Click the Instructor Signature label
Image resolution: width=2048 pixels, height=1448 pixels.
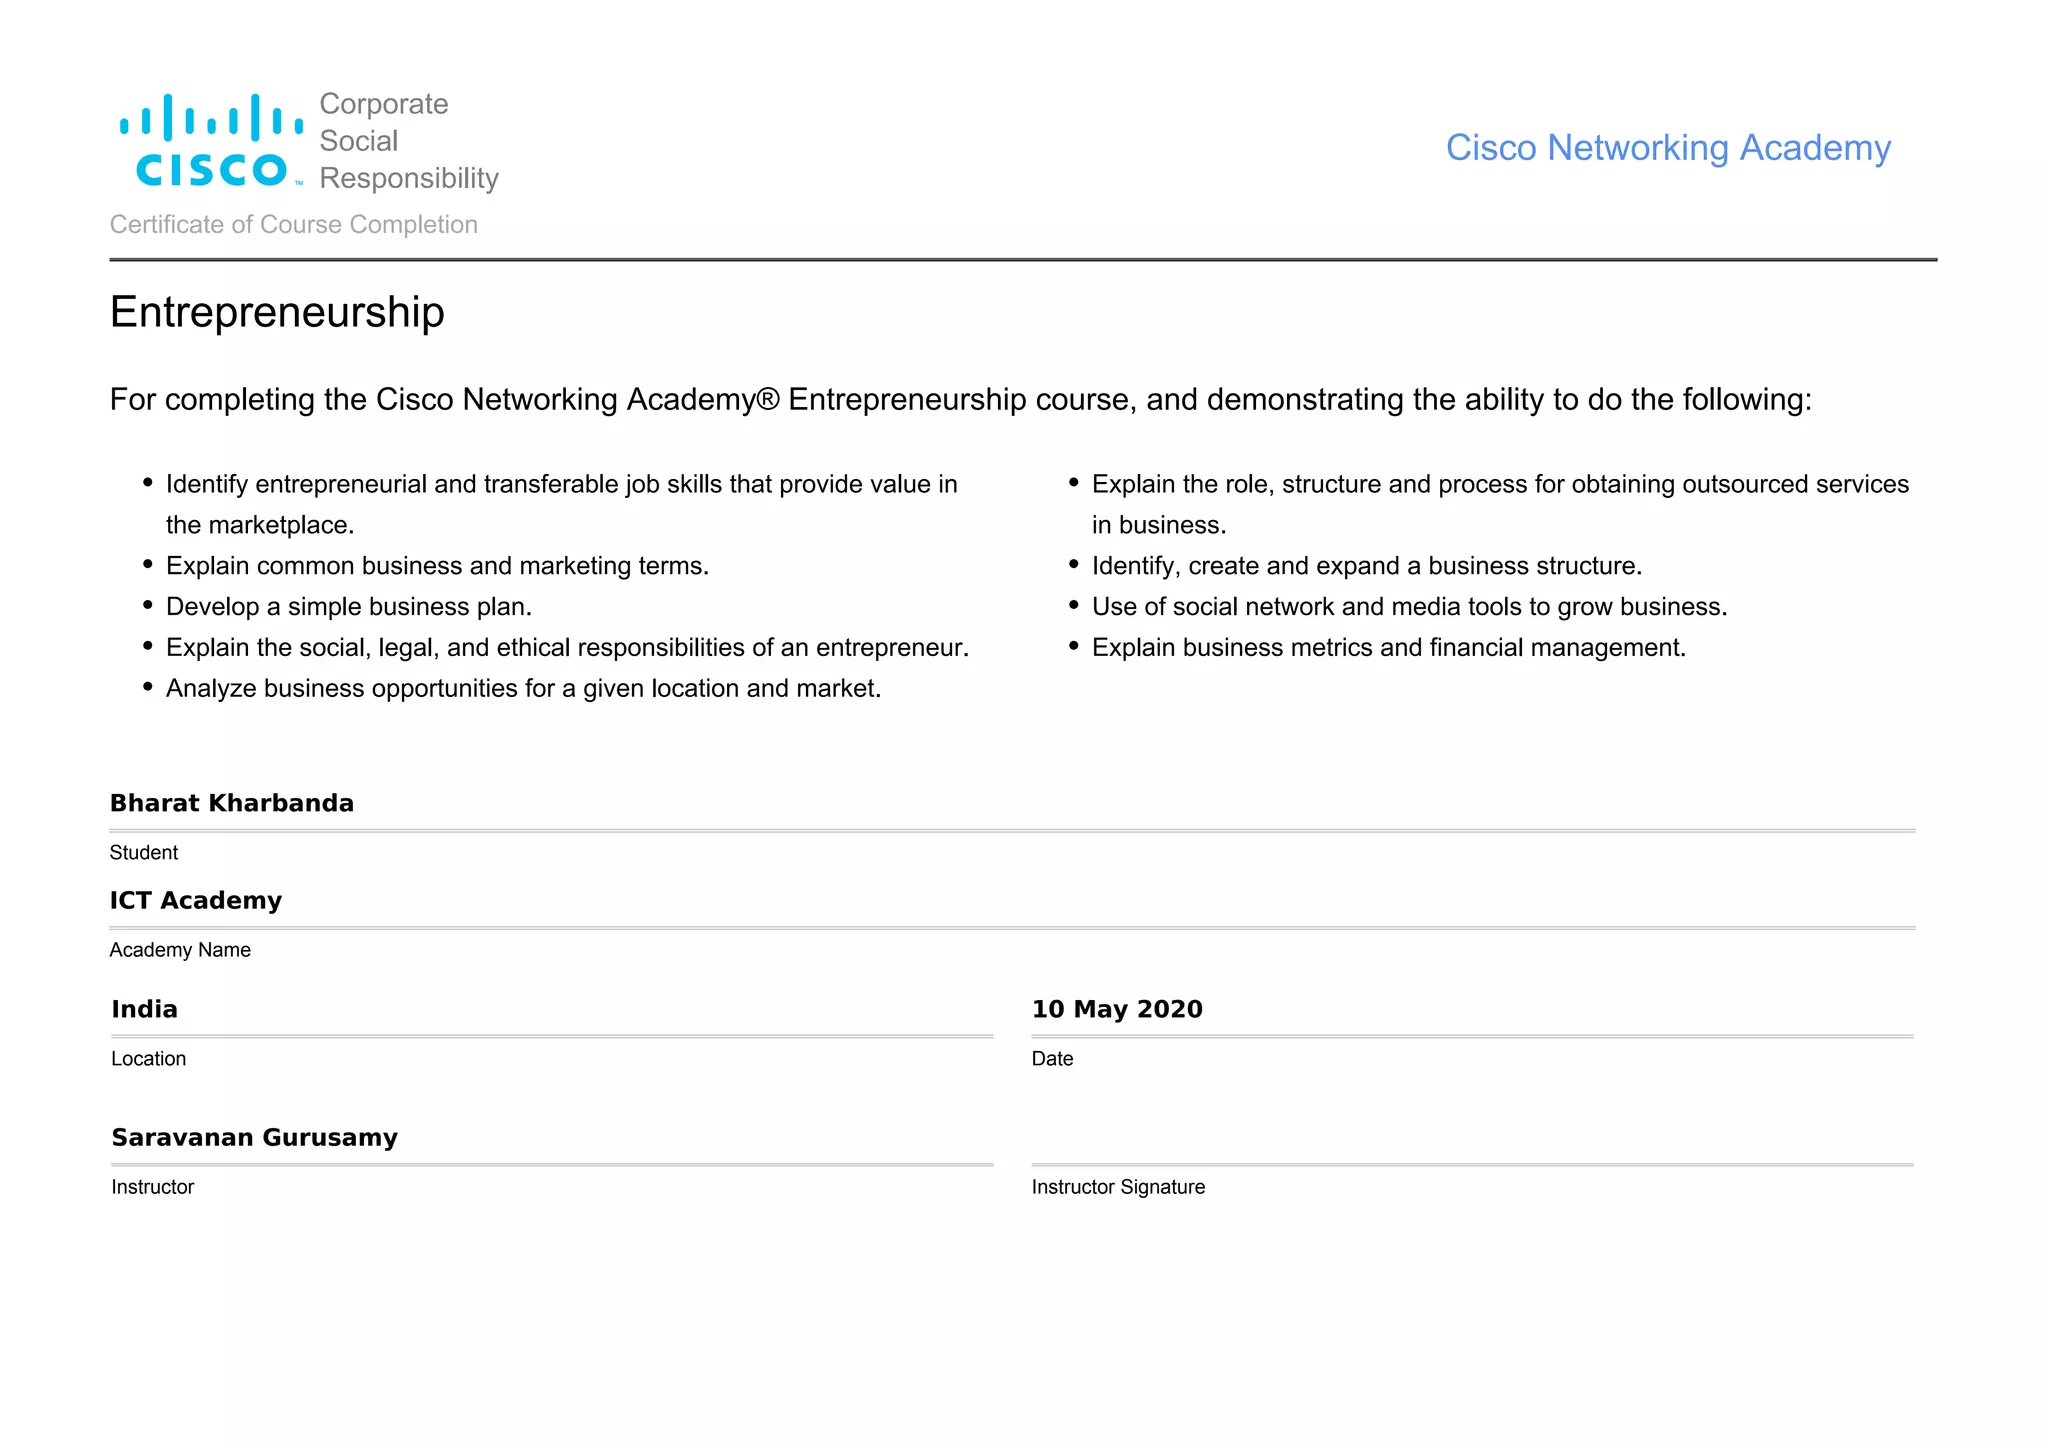(x=1118, y=1187)
